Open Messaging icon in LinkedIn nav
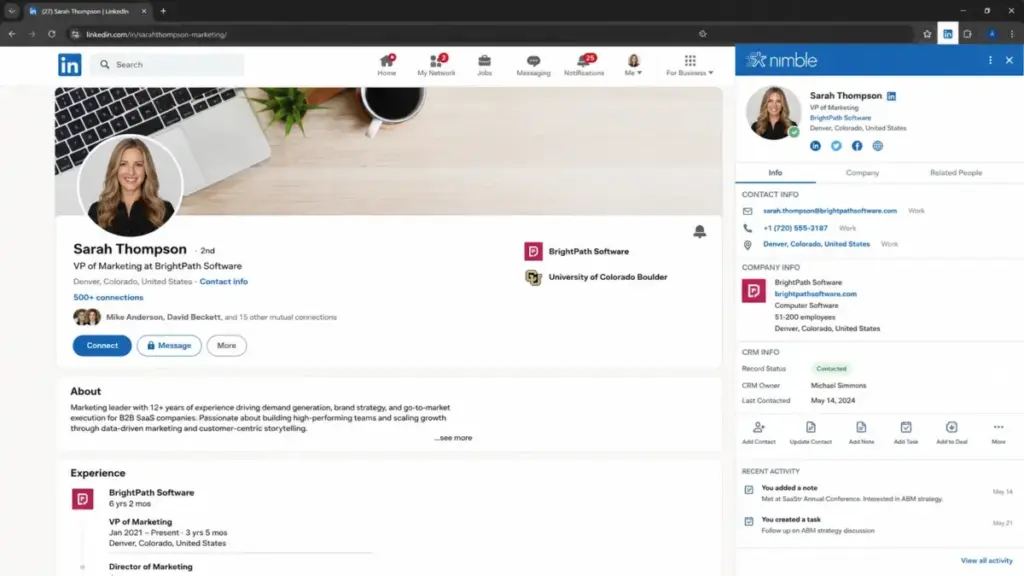The height and width of the screenshot is (576, 1024). click(534, 65)
